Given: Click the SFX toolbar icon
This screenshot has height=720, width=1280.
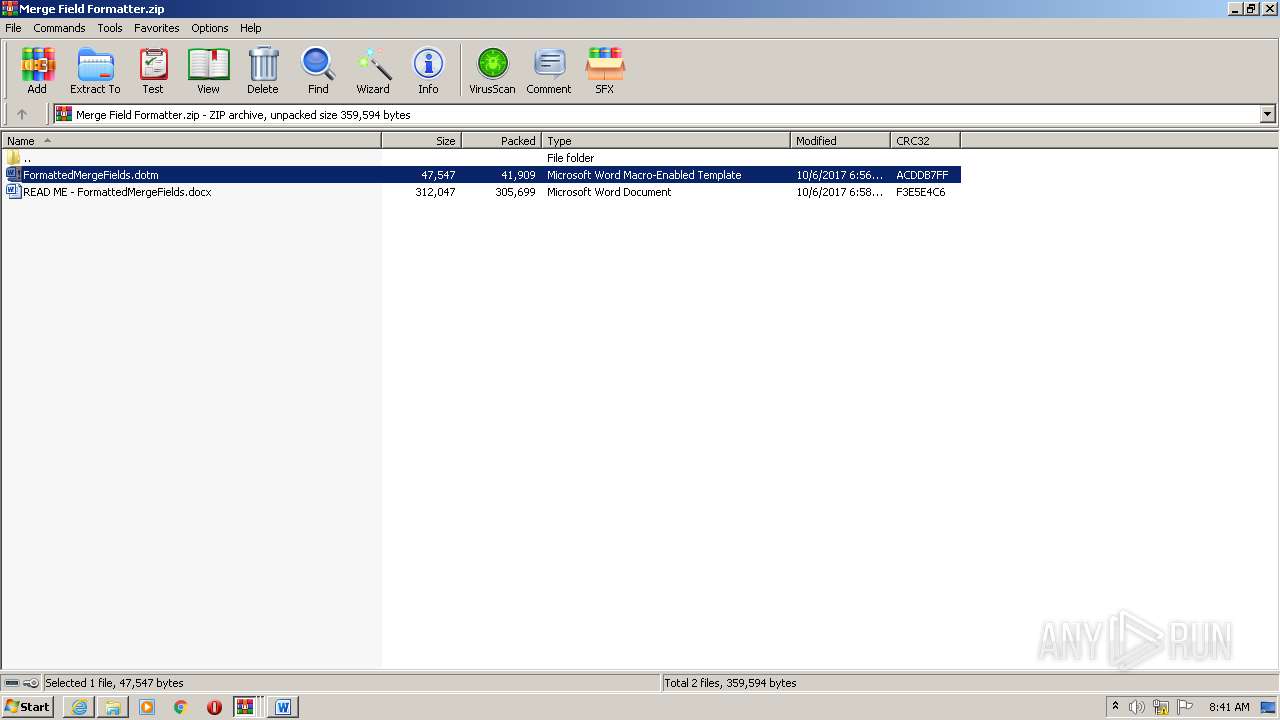Looking at the screenshot, I should (x=605, y=70).
